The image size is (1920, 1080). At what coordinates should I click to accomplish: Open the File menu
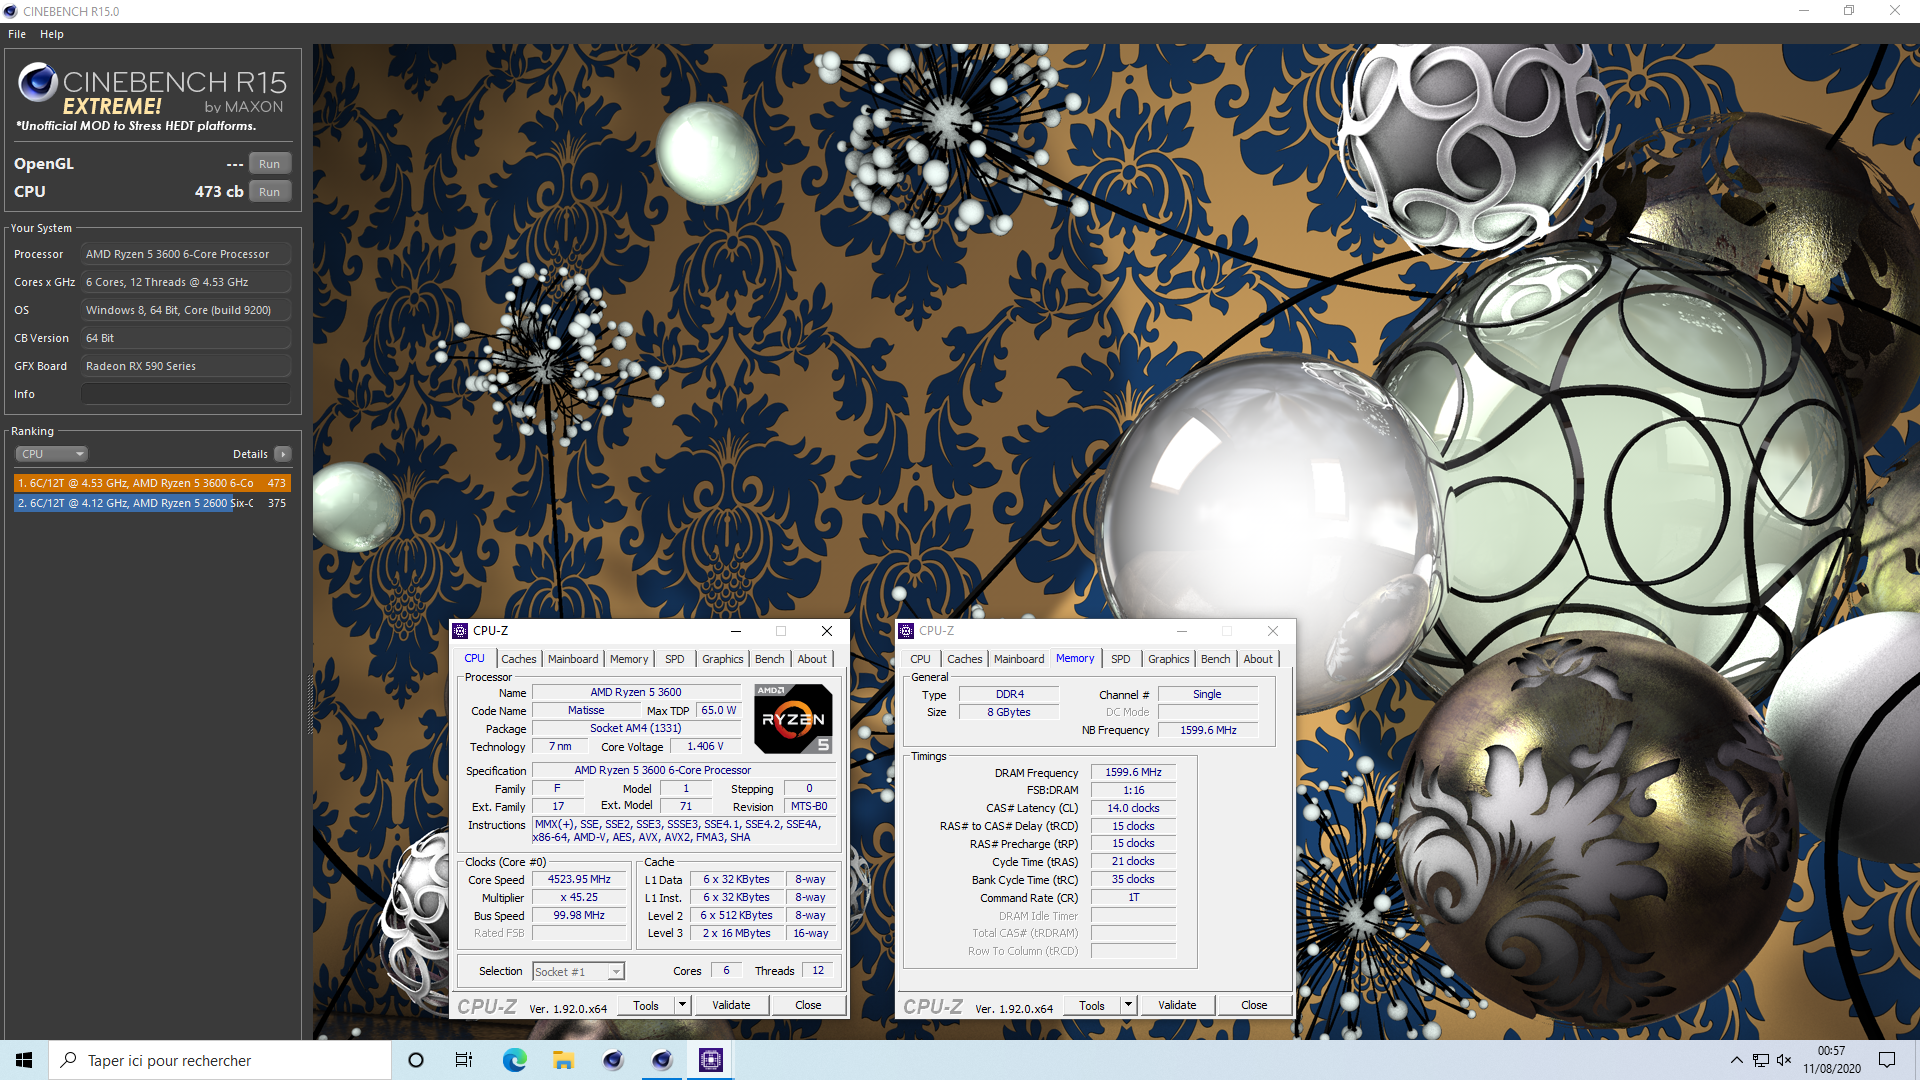[17, 34]
